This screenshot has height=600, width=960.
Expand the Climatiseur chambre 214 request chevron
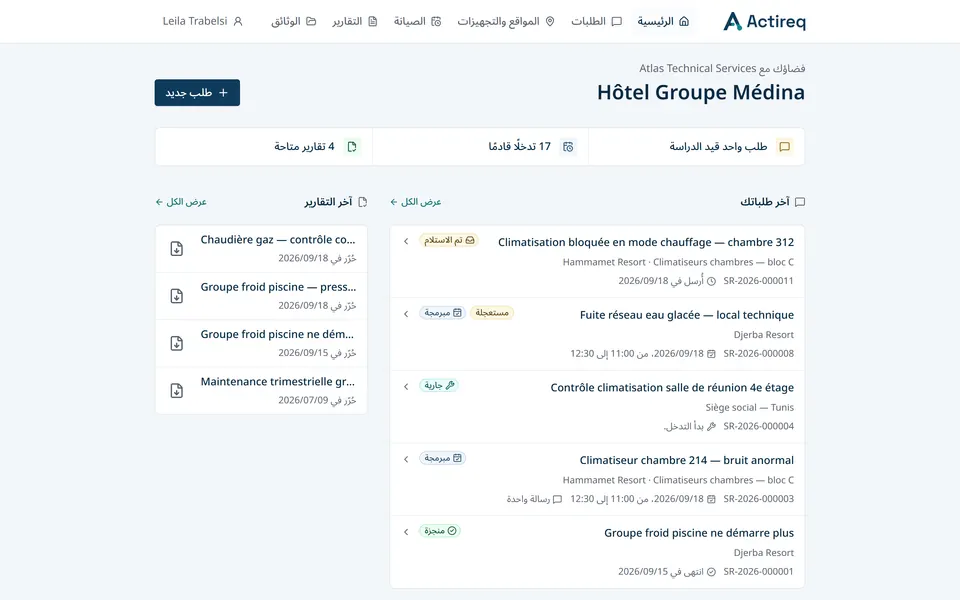pyautogui.click(x=406, y=459)
